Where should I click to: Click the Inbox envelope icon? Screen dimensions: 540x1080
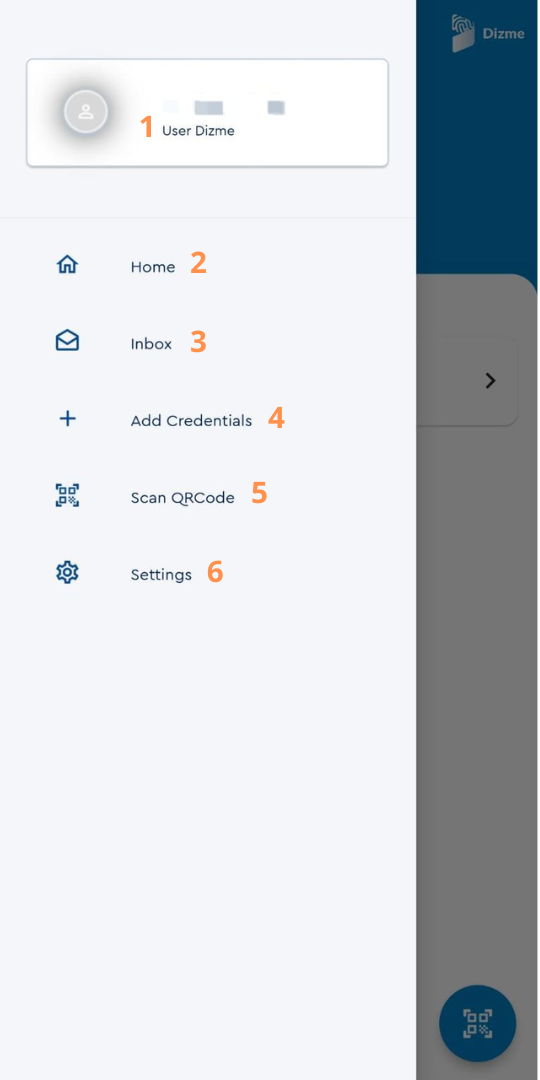point(67,341)
